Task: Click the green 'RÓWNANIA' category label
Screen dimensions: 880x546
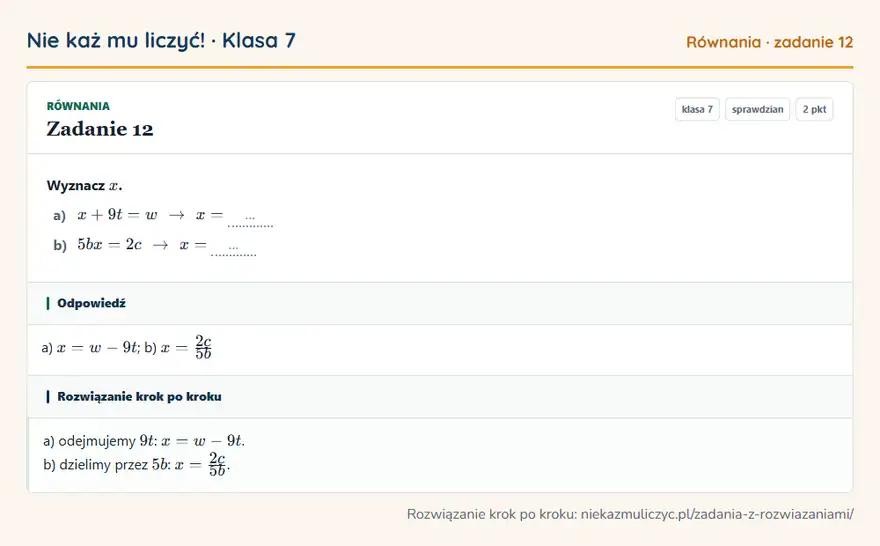Action: click(x=78, y=106)
